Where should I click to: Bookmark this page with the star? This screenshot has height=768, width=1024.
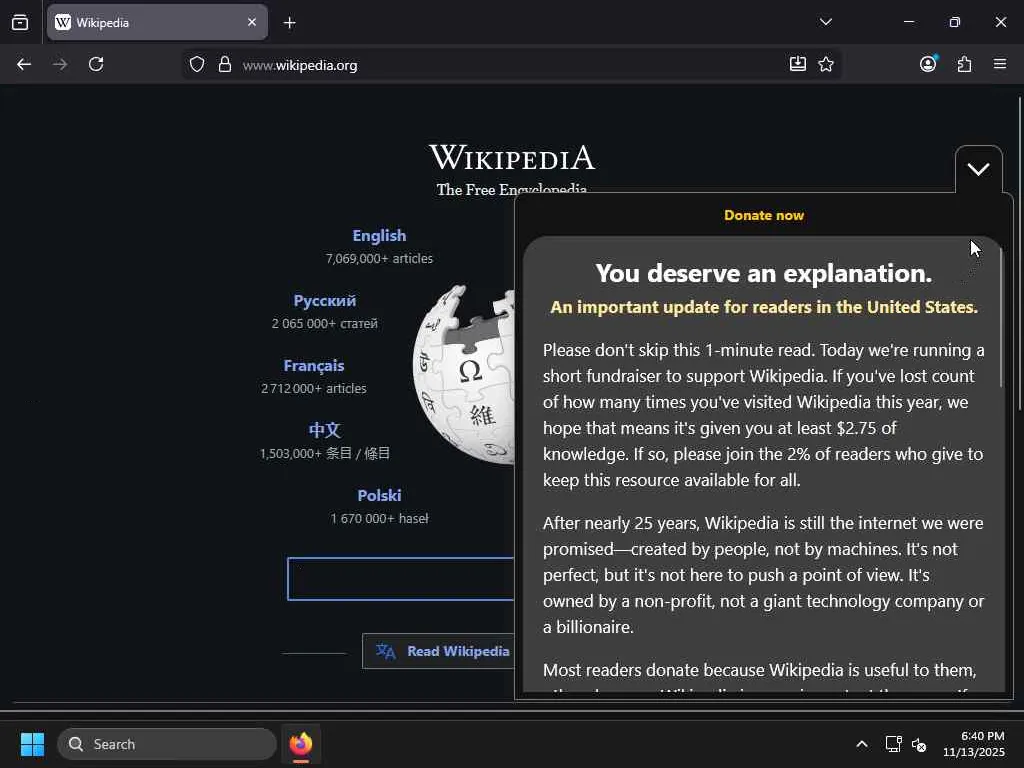pyautogui.click(x=825, y=64)
